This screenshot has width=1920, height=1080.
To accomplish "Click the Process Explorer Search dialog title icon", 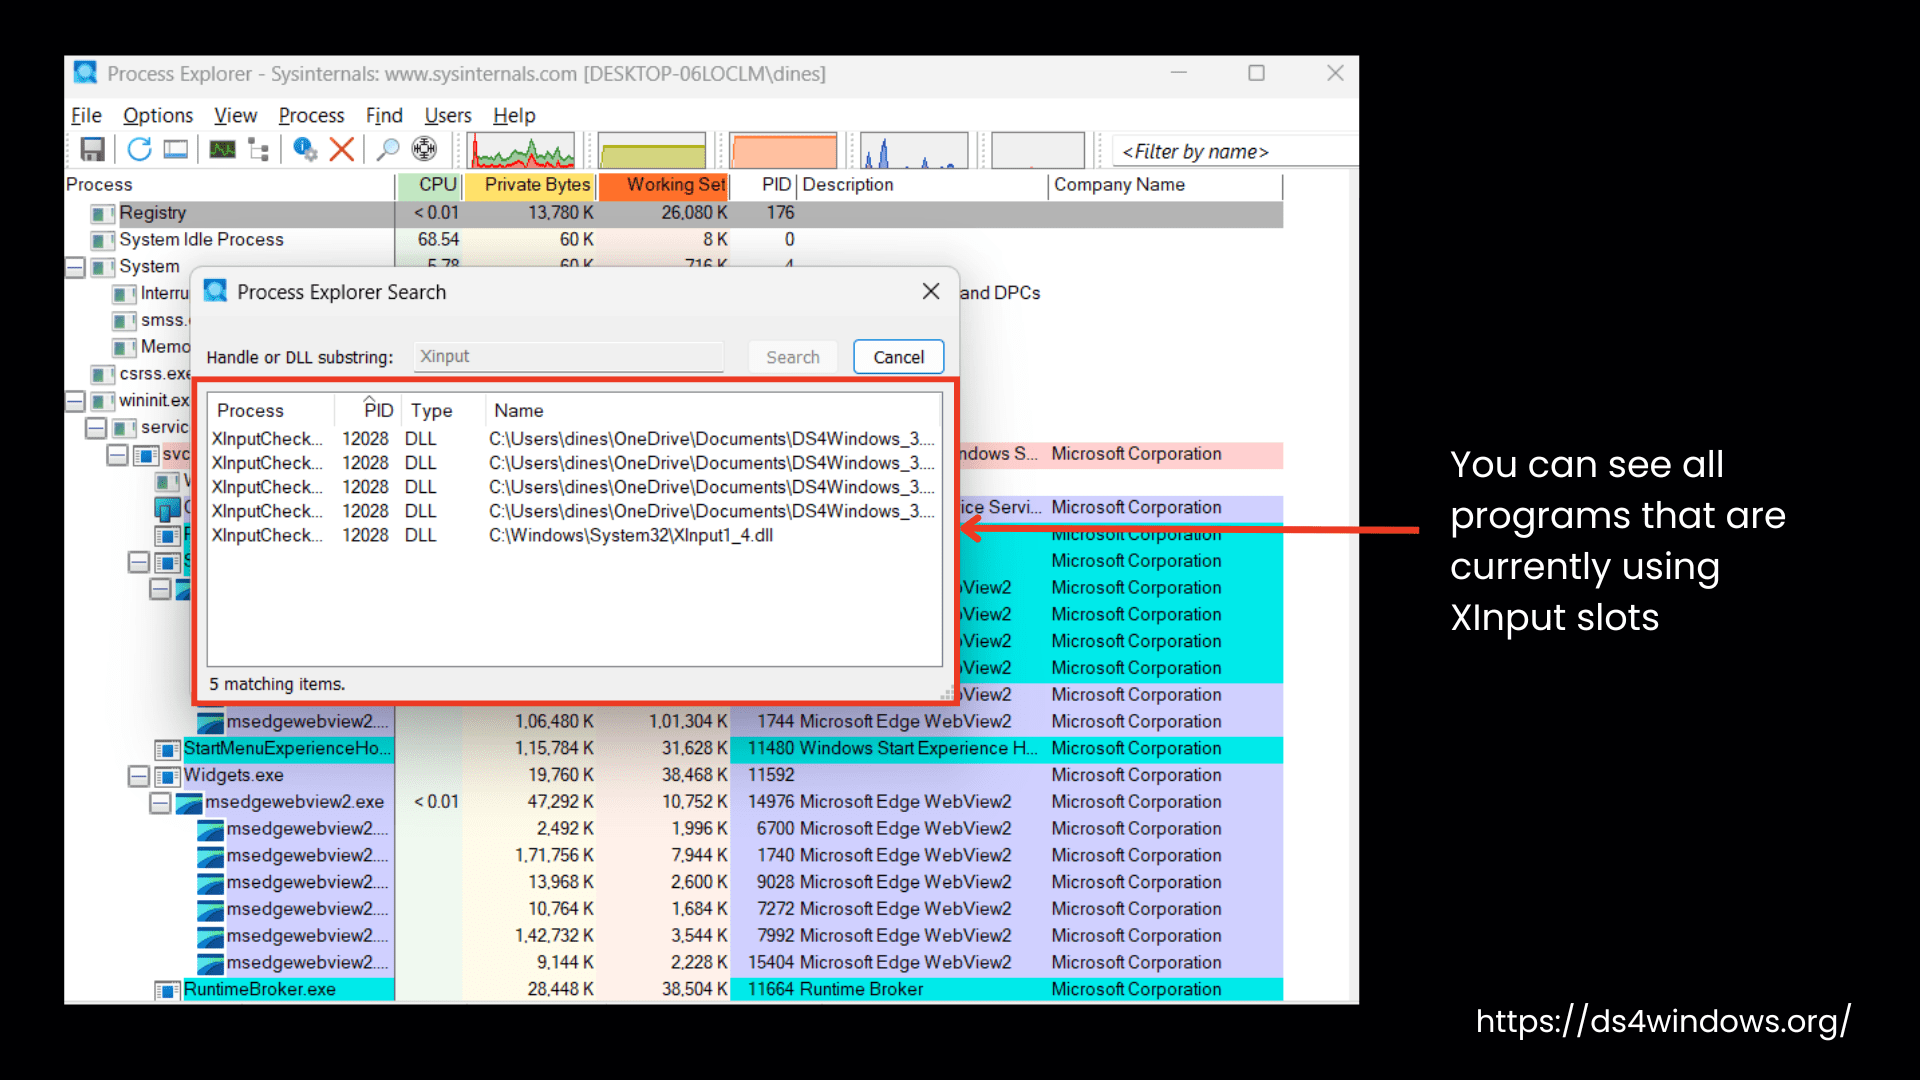I will point(215,291).
